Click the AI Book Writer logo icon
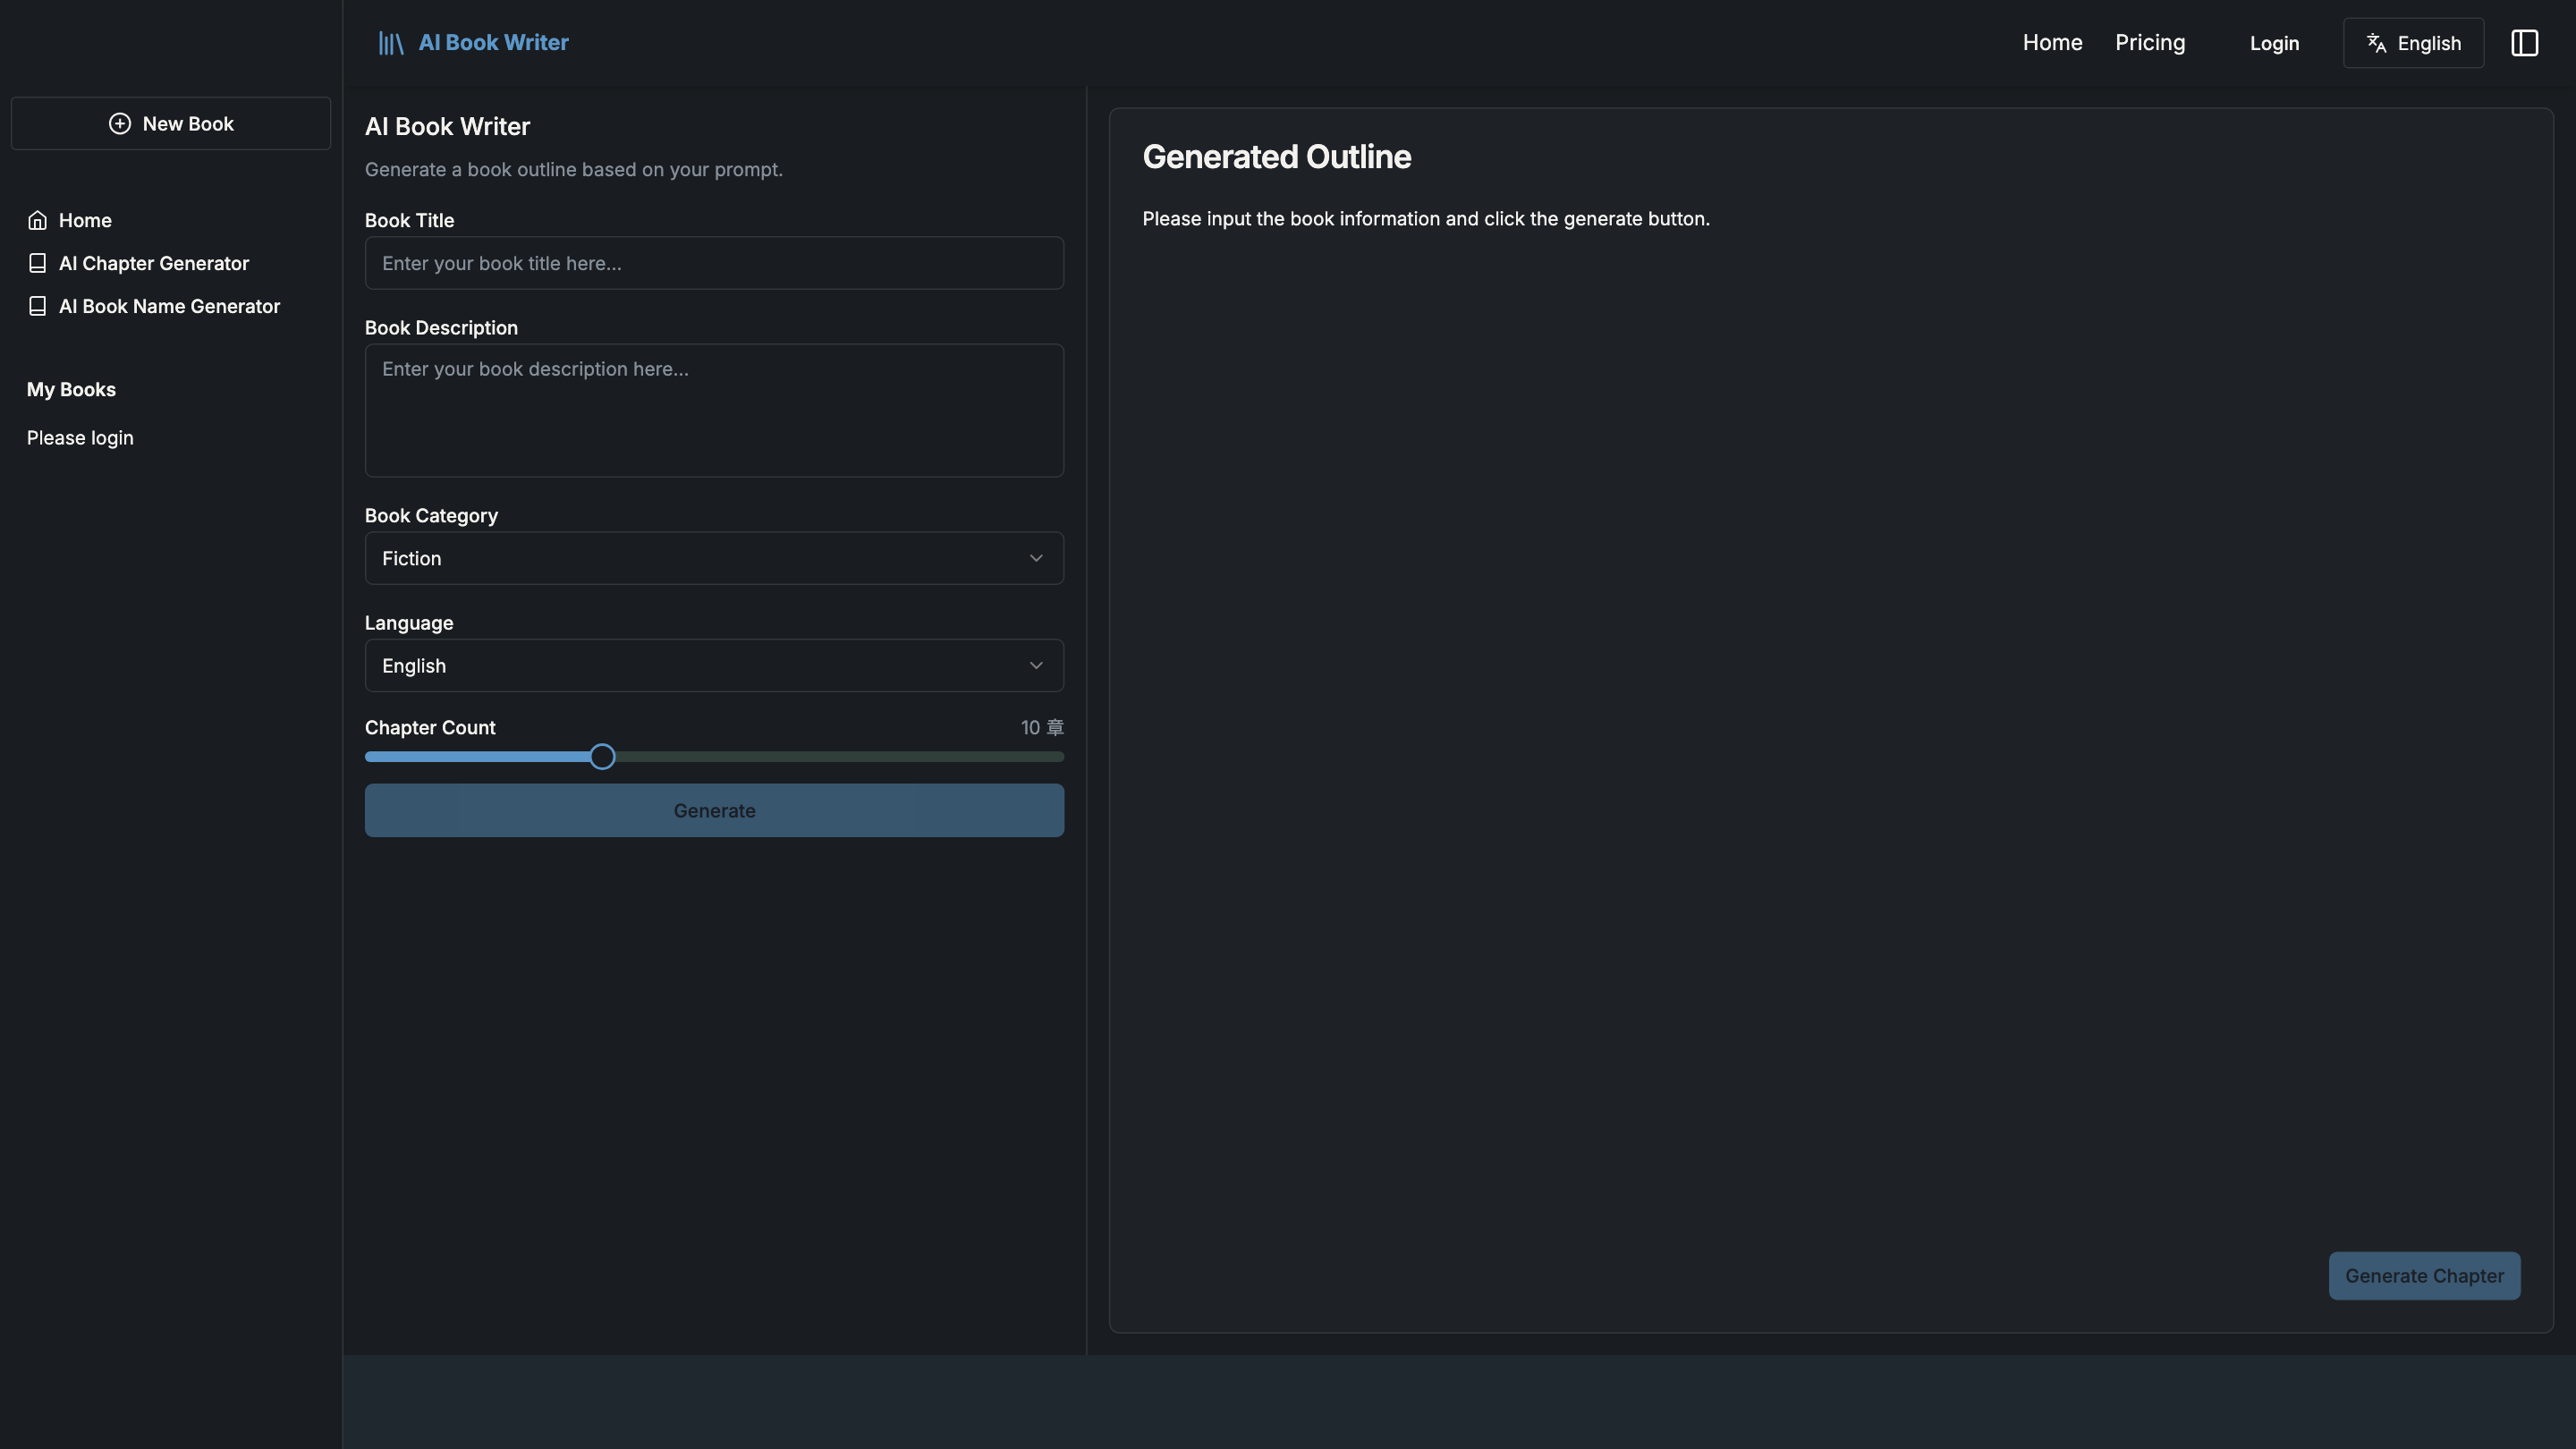 (391, 42)
